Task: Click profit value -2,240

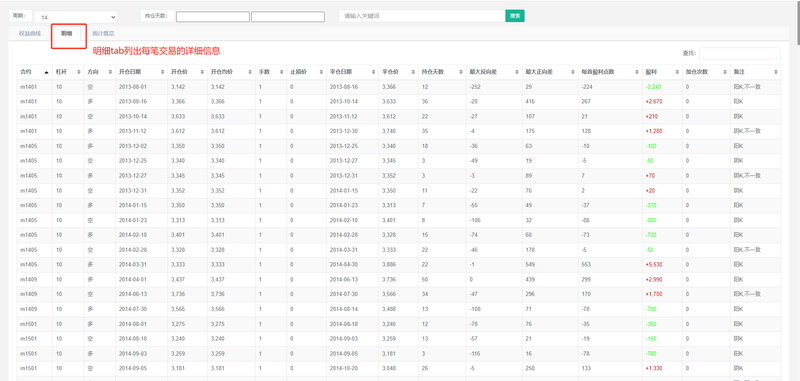Action: 654,87
